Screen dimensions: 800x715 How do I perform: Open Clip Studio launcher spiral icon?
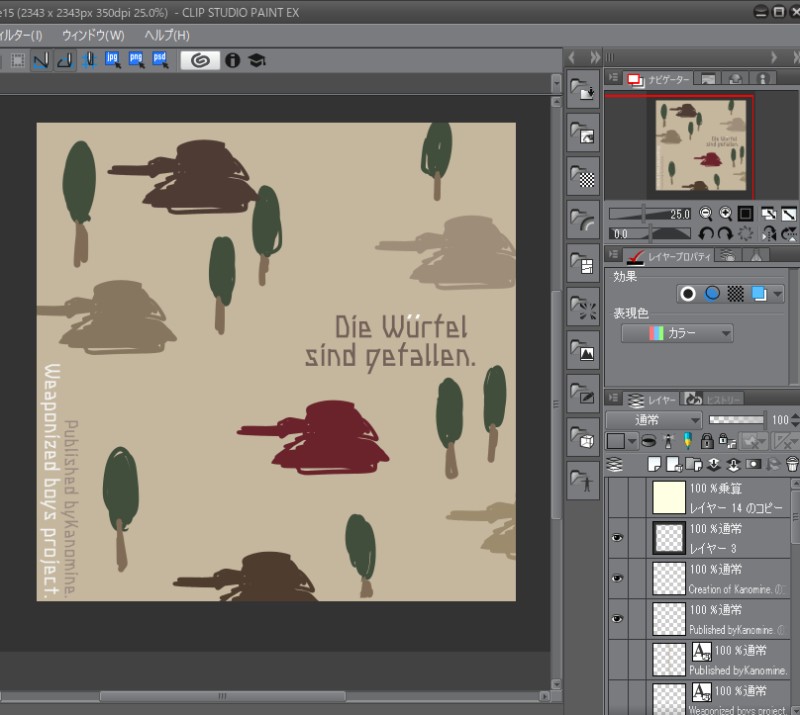(x=200, y=60)
